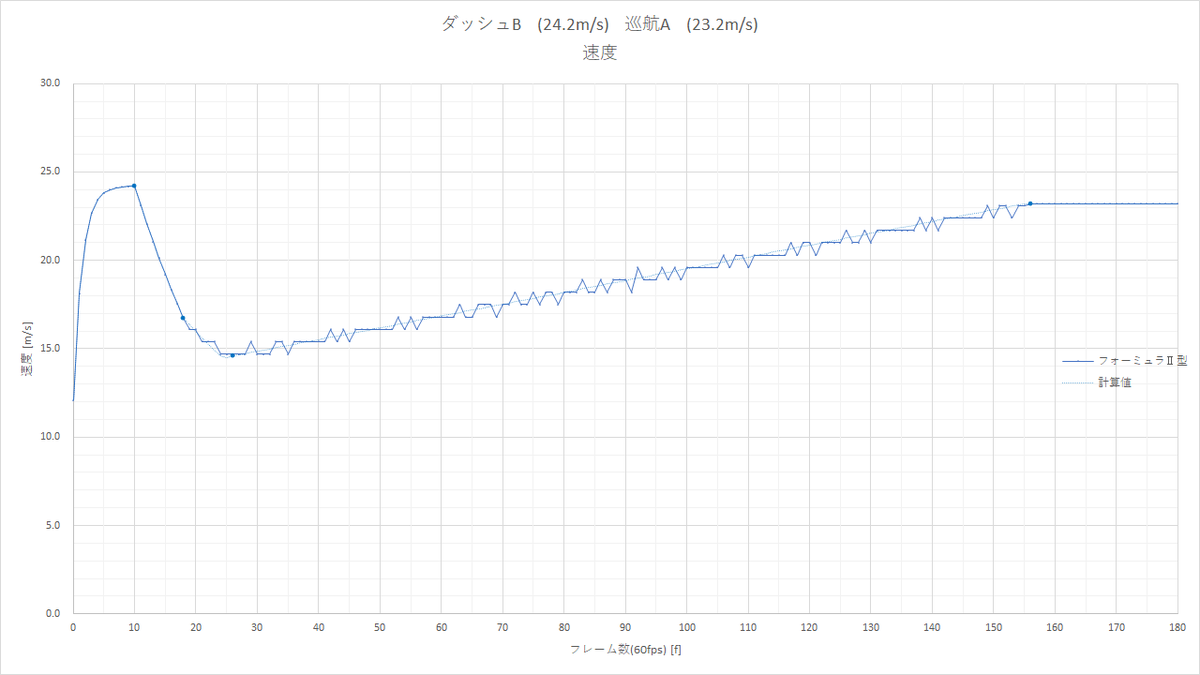Click the y-axis value '5.0'
The height and width of the screenshot is (675, 1200).
[x=53, y=525]
